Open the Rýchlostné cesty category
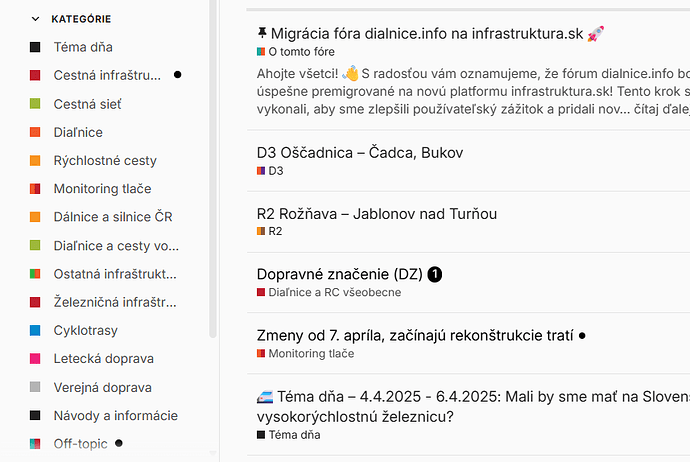 click(105, 161)
